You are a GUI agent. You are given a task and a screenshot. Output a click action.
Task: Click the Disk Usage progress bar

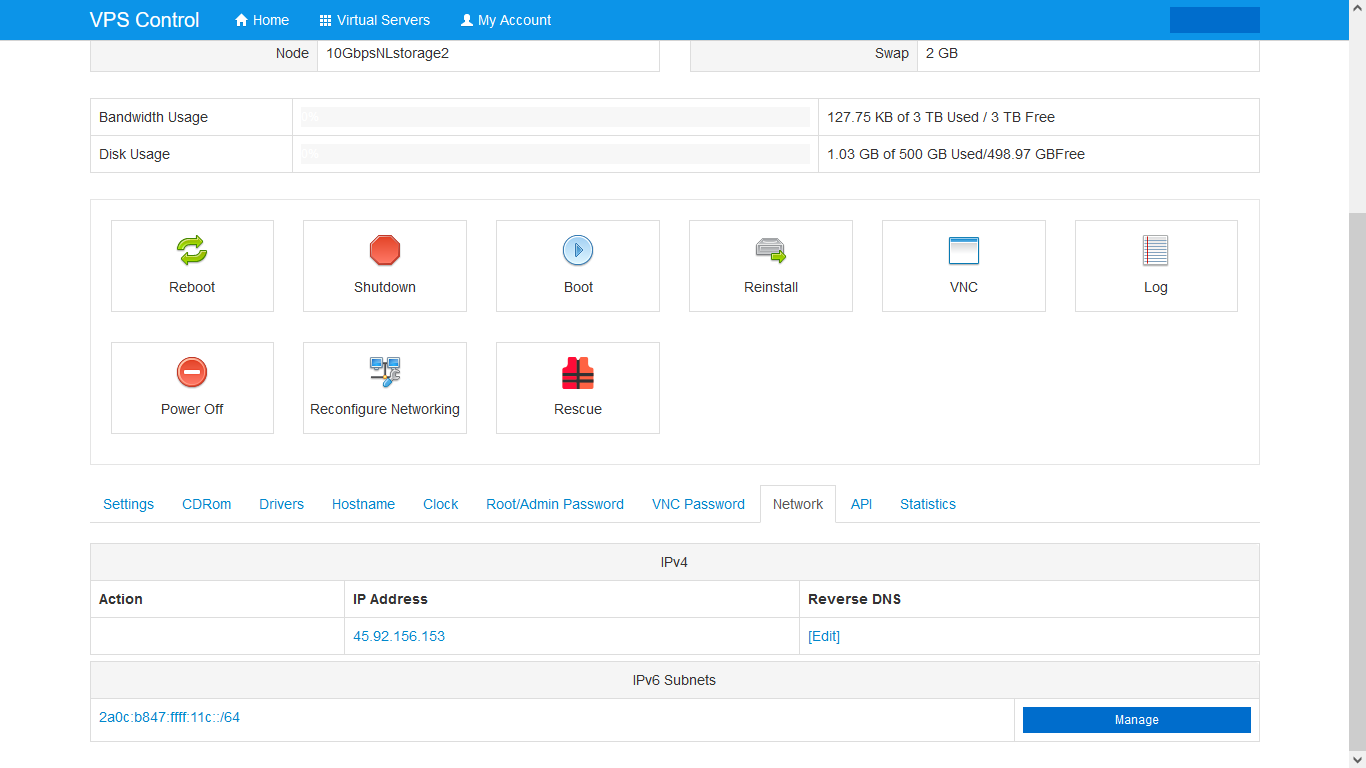pyautogui.click(x=555, y=154)
